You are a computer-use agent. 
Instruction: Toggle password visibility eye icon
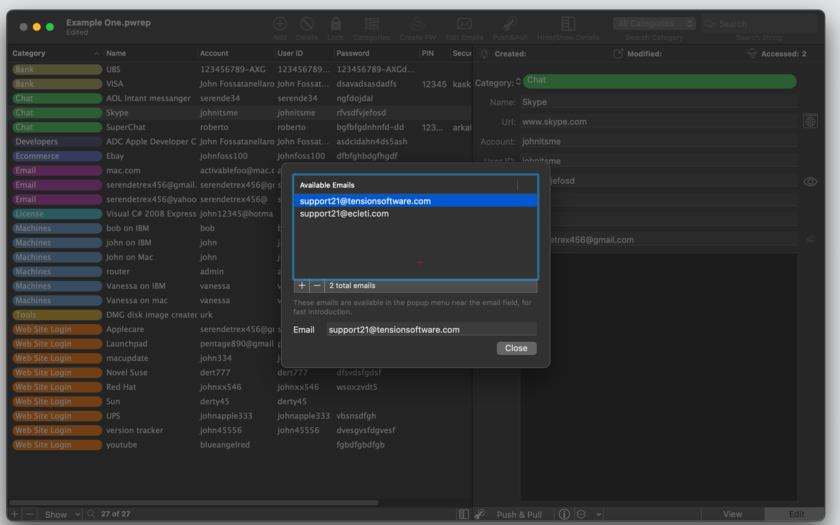click(810, 182)
